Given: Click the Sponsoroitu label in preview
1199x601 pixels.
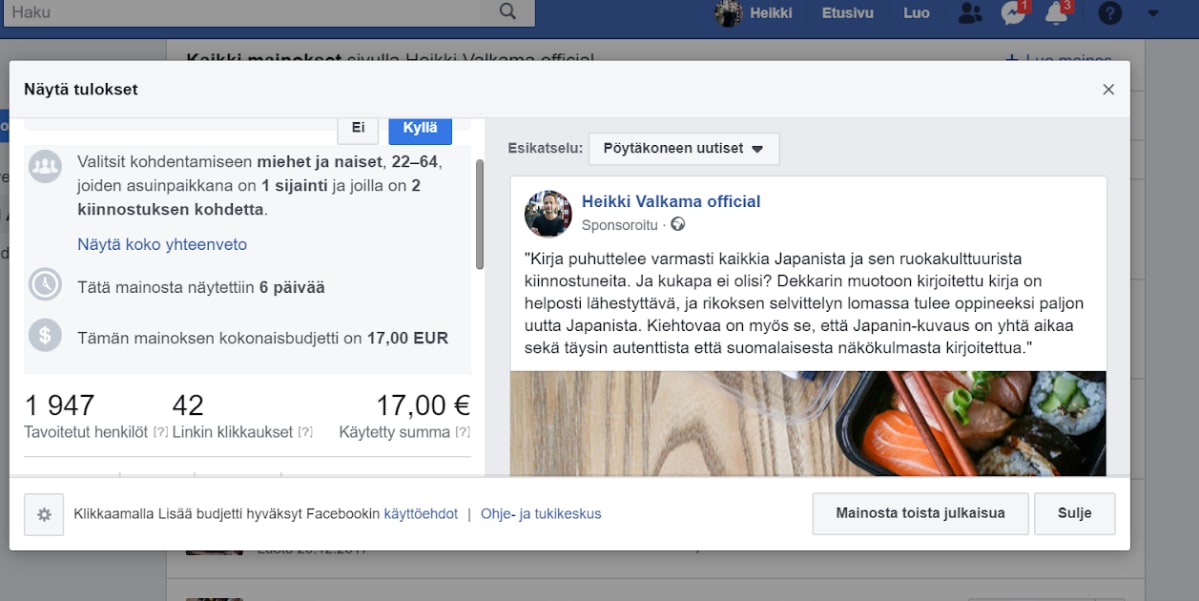Looking at the screenshot, I should [x=619, y=226].
